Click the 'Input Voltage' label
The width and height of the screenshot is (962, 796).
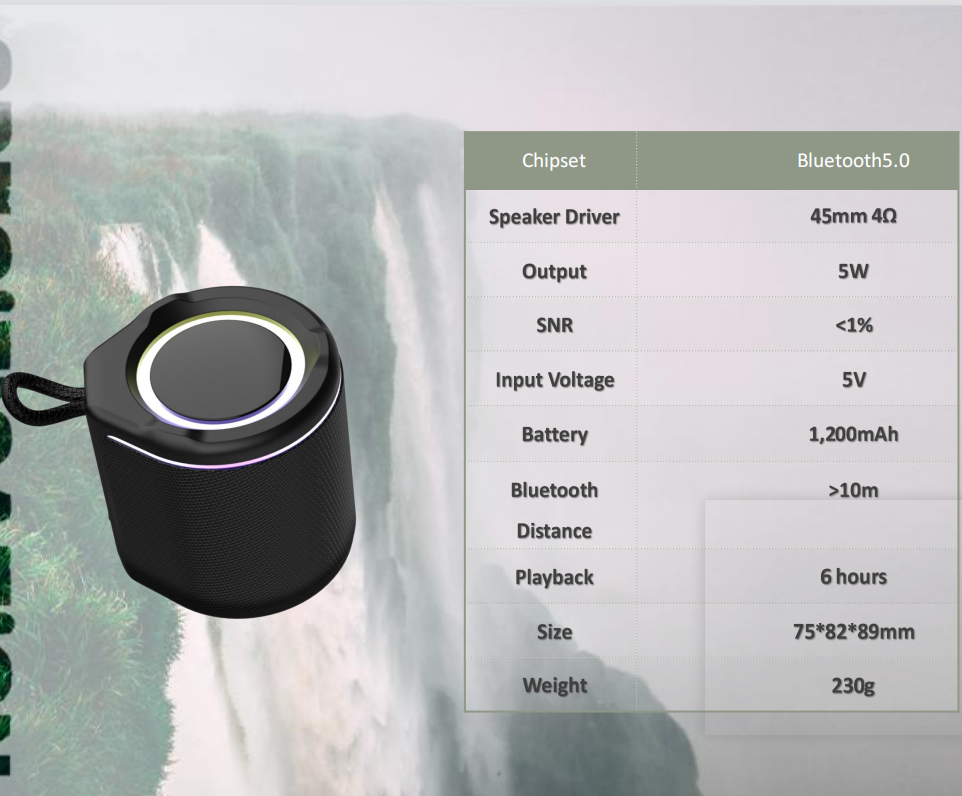[x=553, y=379]
